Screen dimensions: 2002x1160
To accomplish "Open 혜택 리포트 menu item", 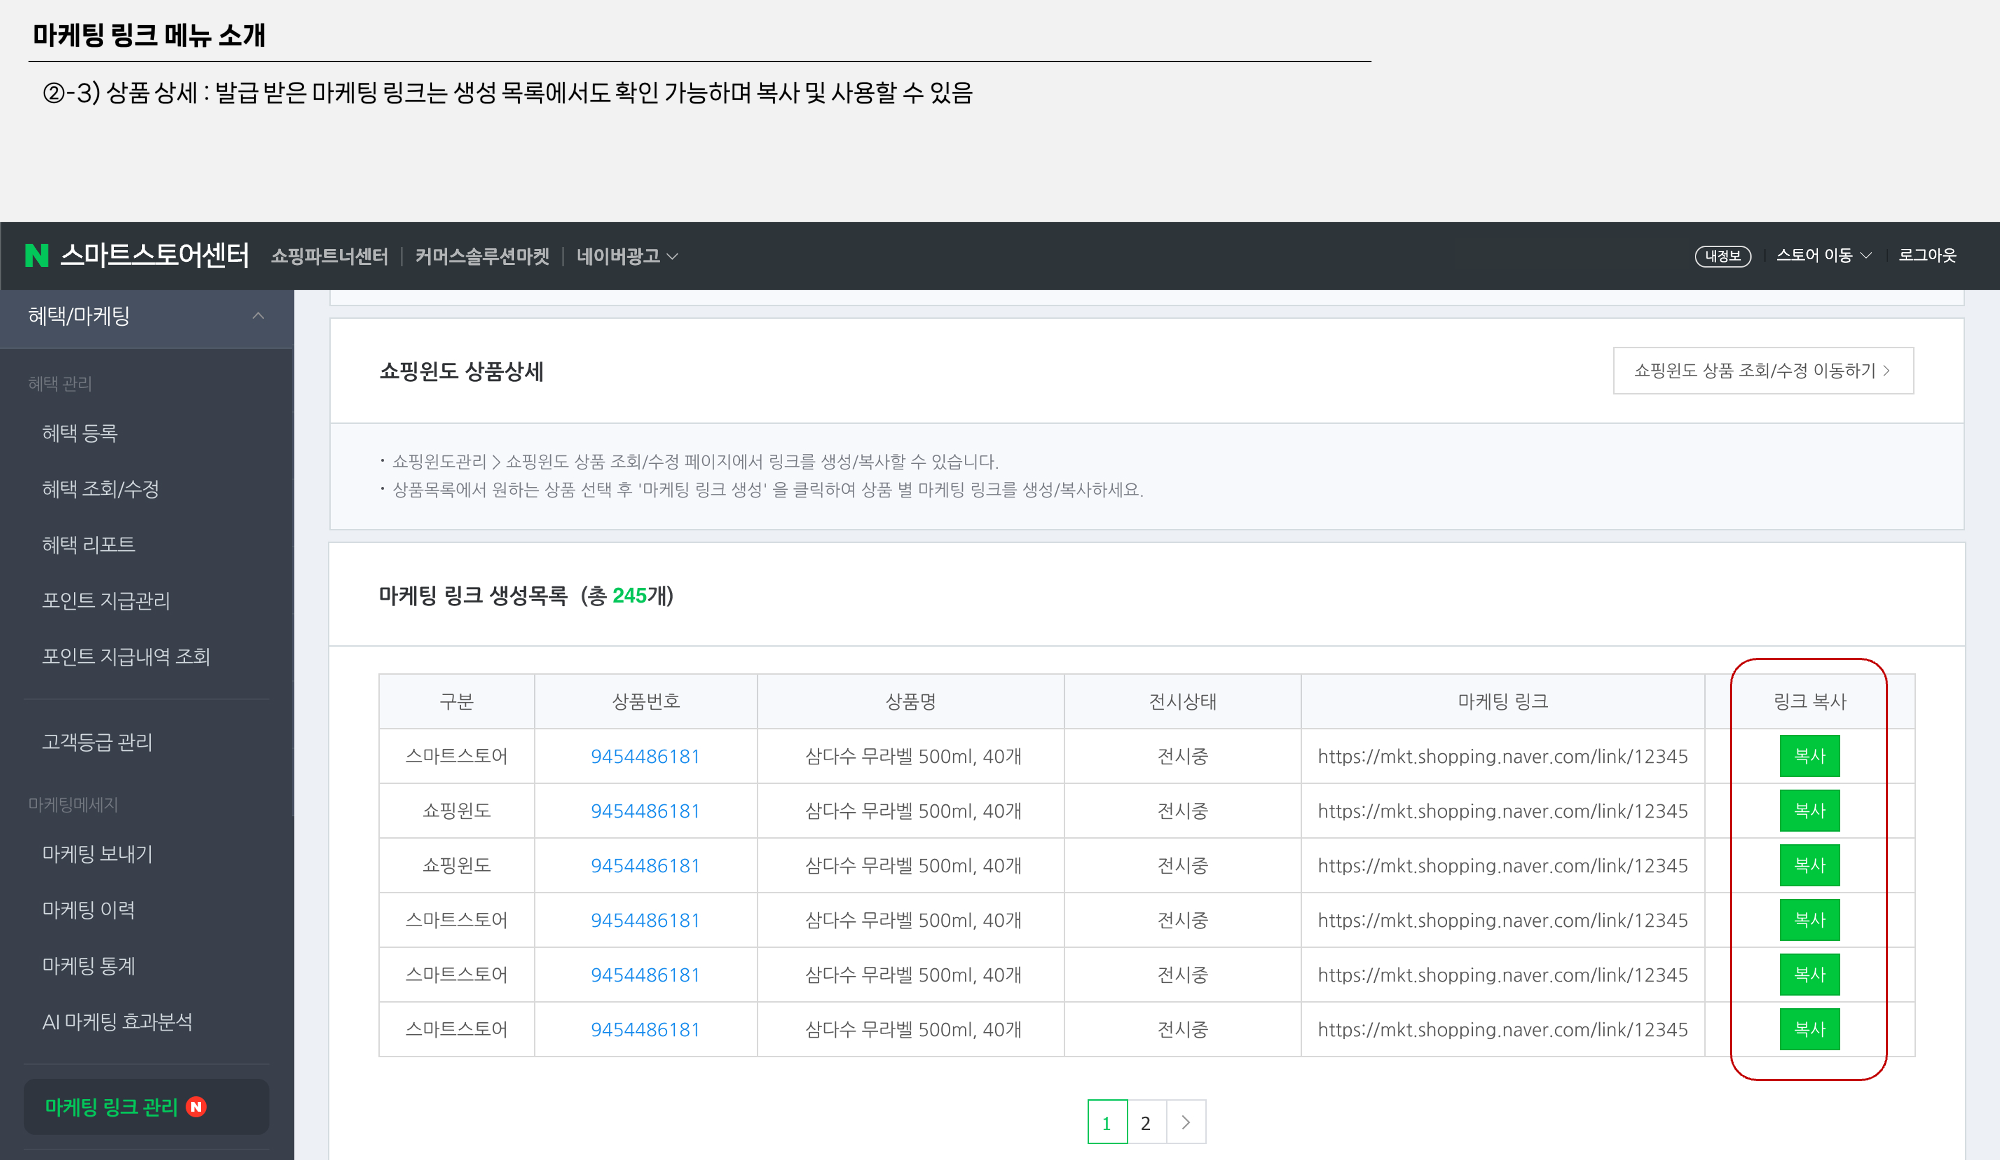I will 89,545.
